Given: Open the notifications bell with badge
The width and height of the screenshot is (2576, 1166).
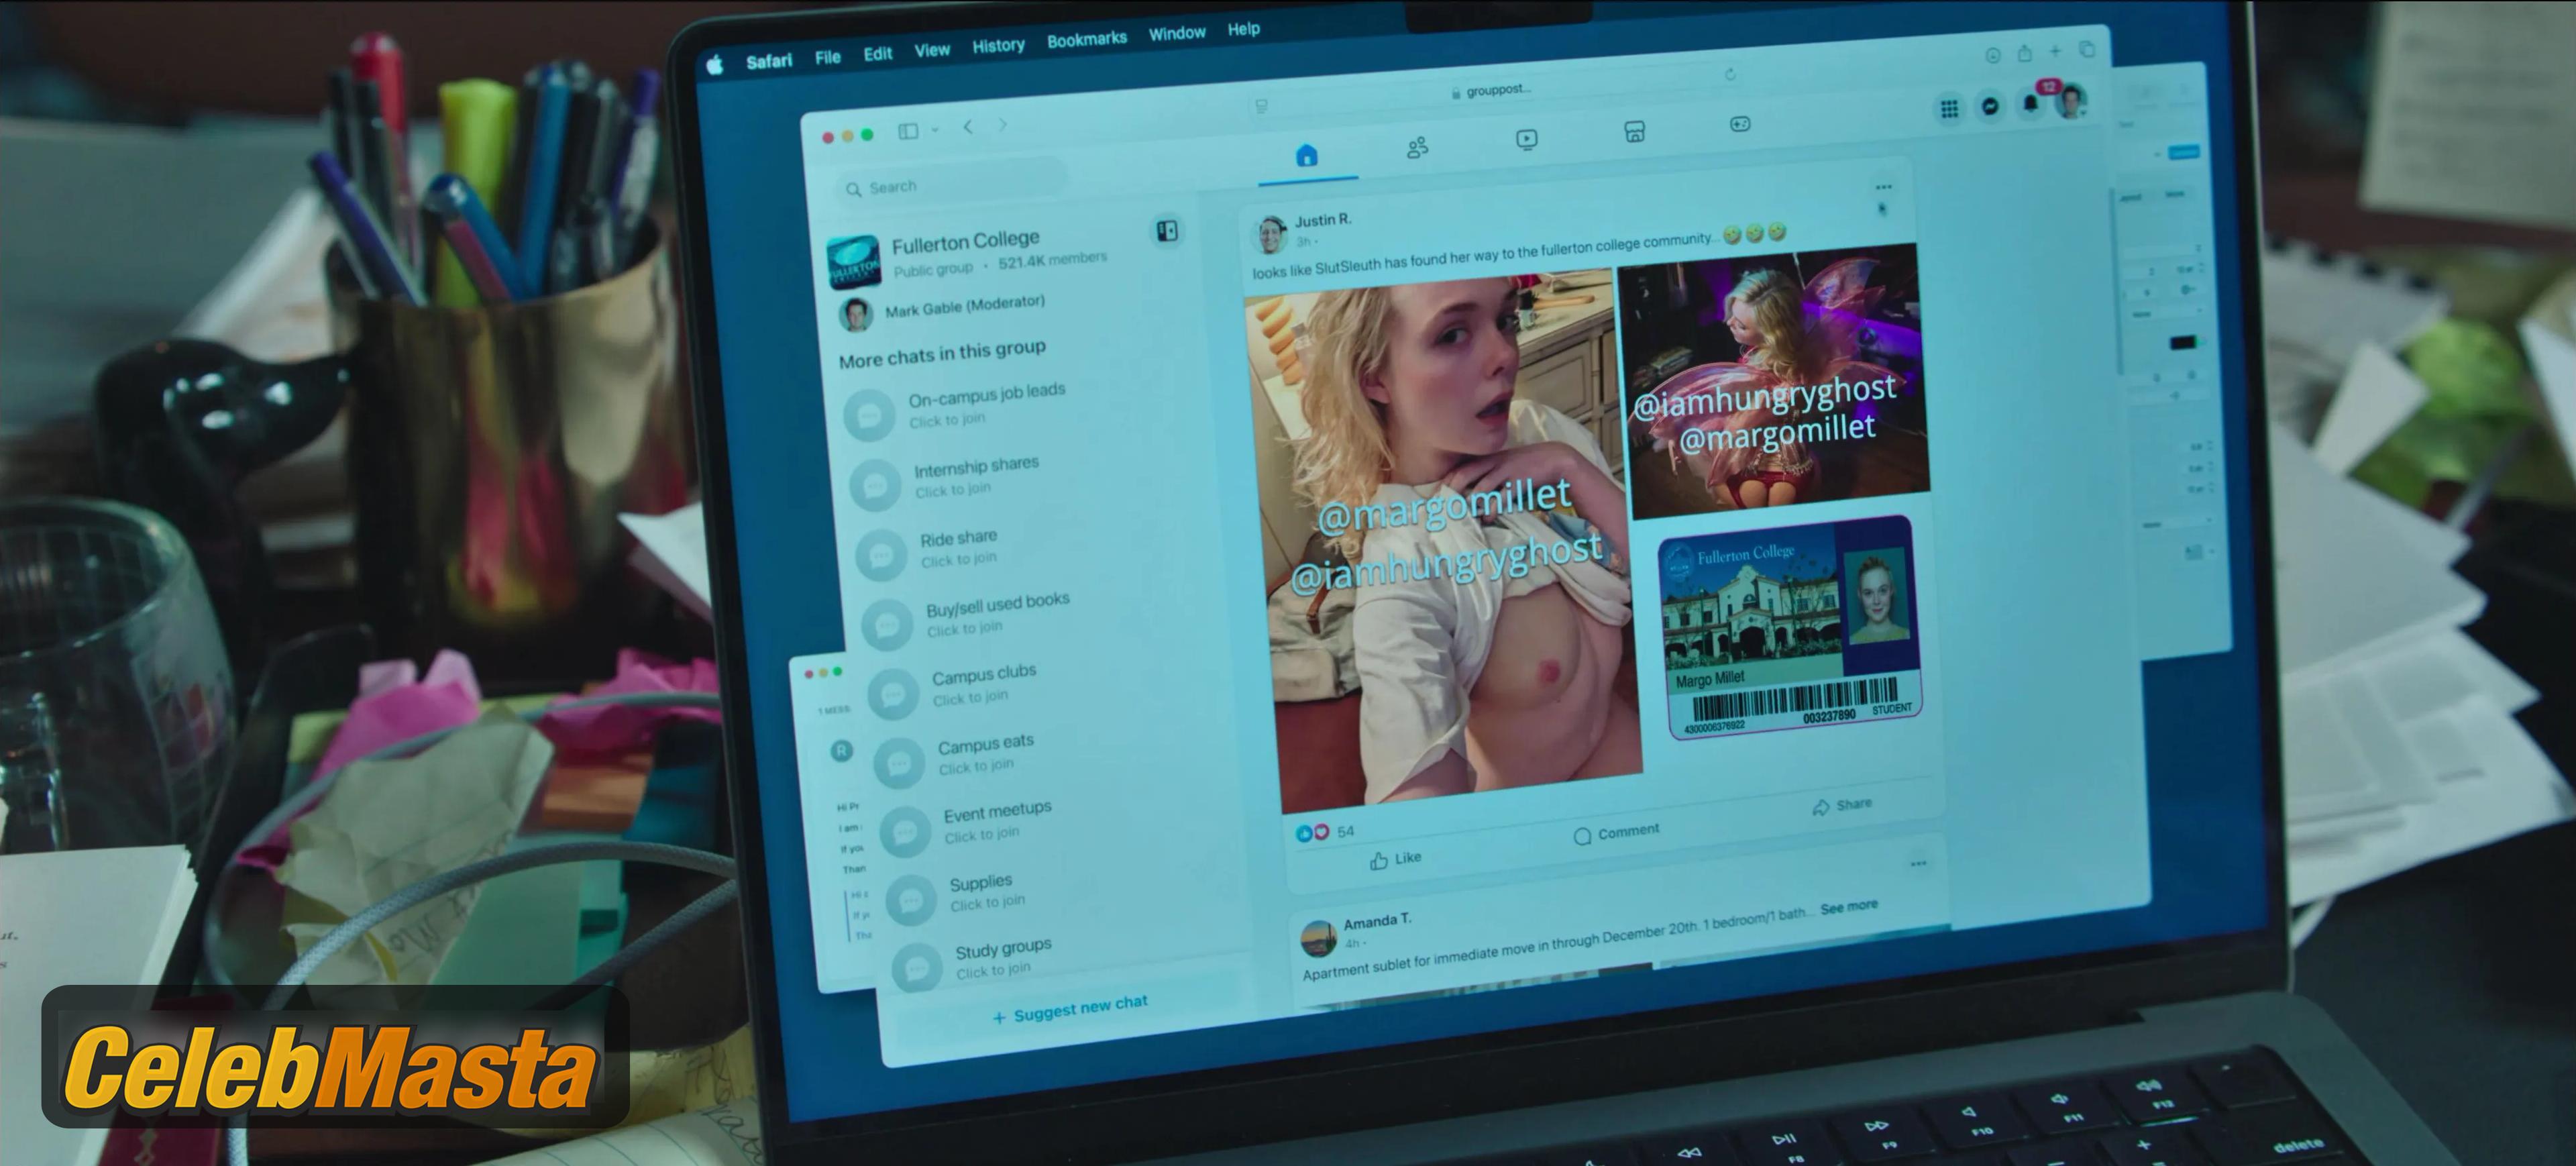Looking at the screenshot, I should 2031,101.
